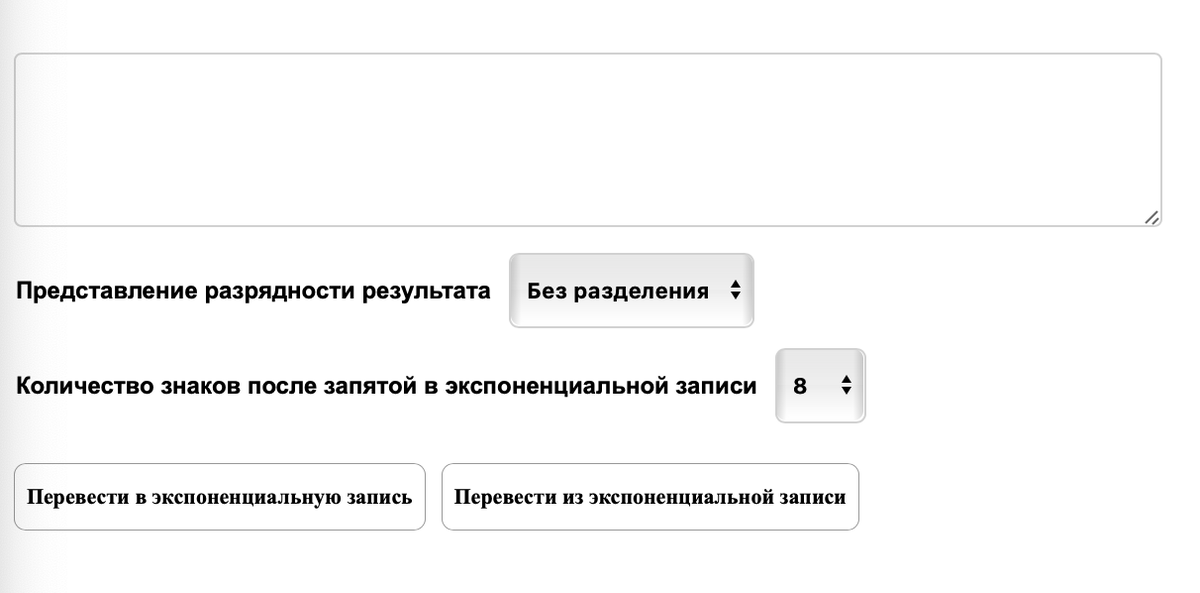Select the "Без разделения" combo box
The image size is (1200, 593).
pyautogui.click(x=631, y=290)
